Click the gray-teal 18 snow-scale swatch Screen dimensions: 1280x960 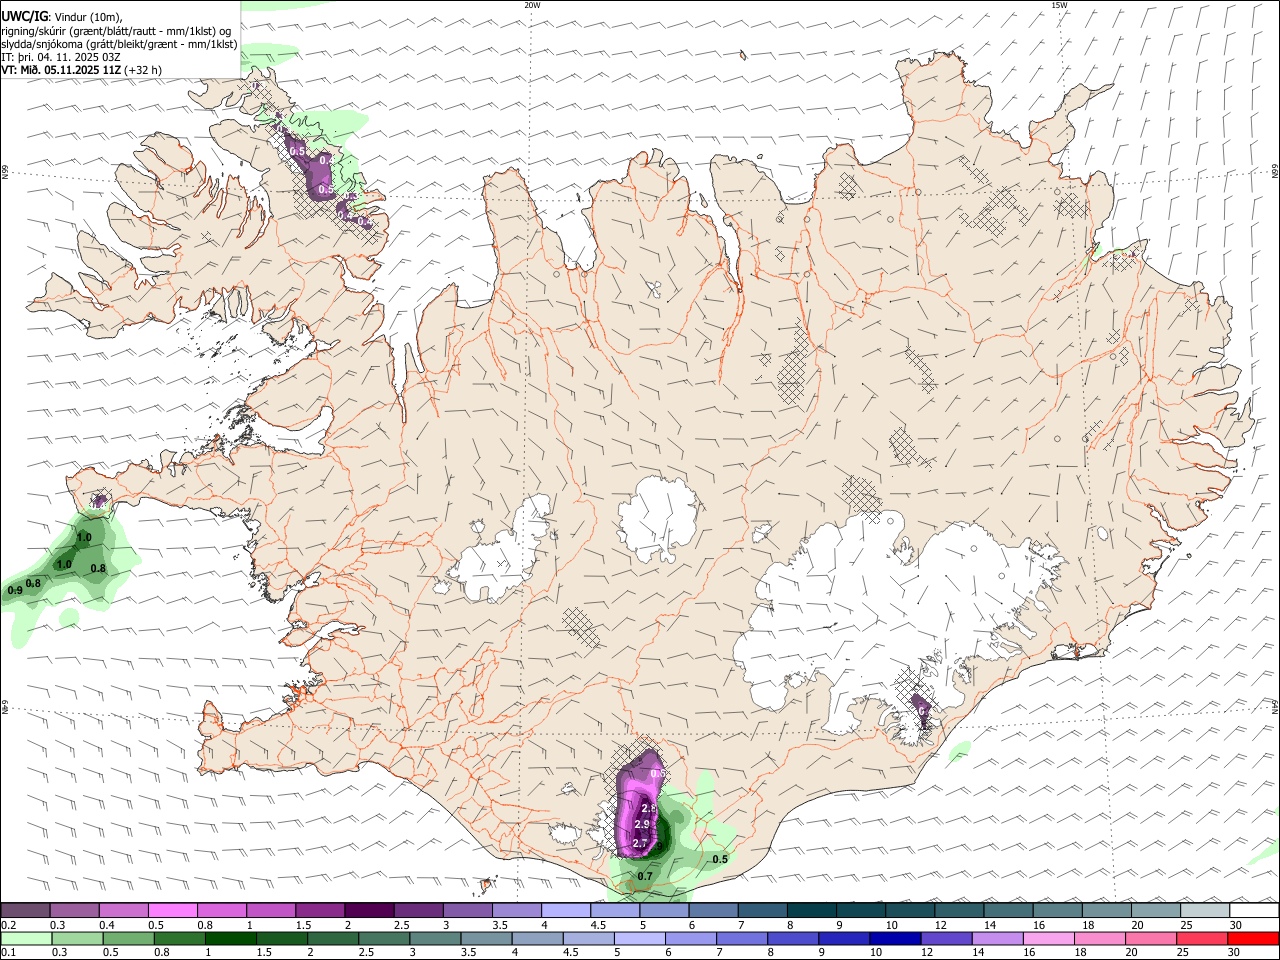[x=1106, y=910]
